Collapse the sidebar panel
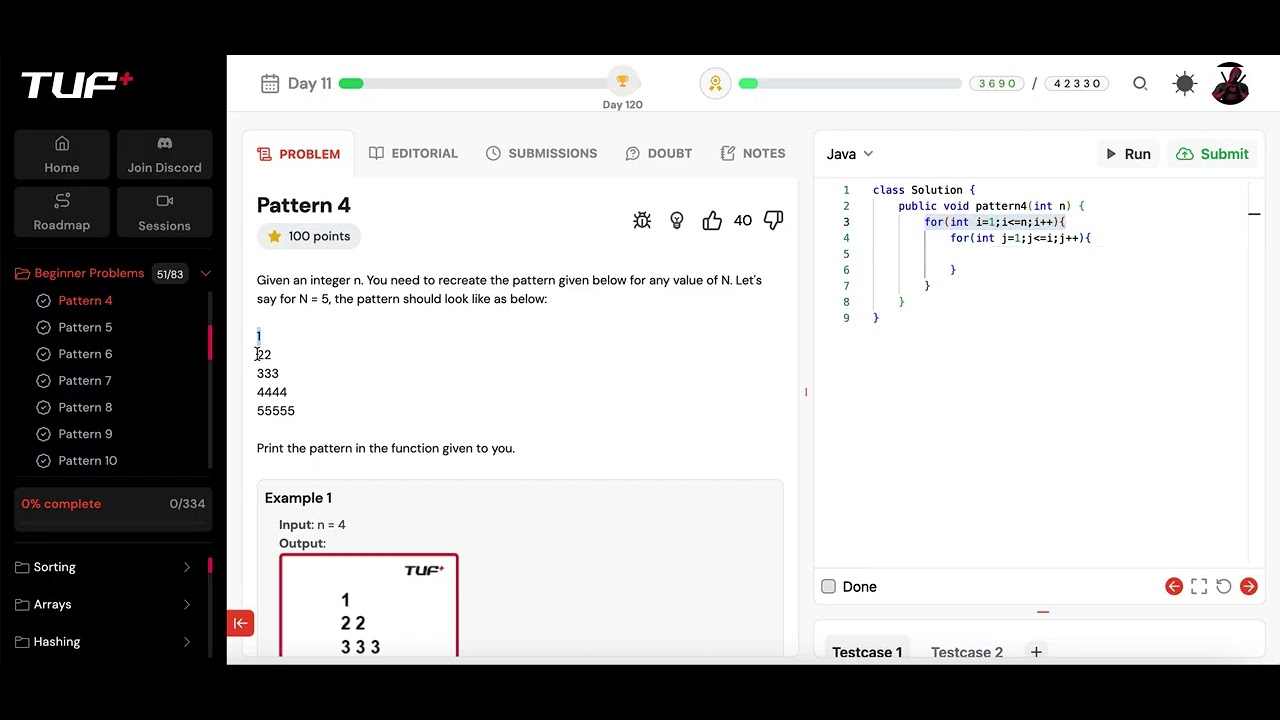1280x720 pixels. (241, 623)
